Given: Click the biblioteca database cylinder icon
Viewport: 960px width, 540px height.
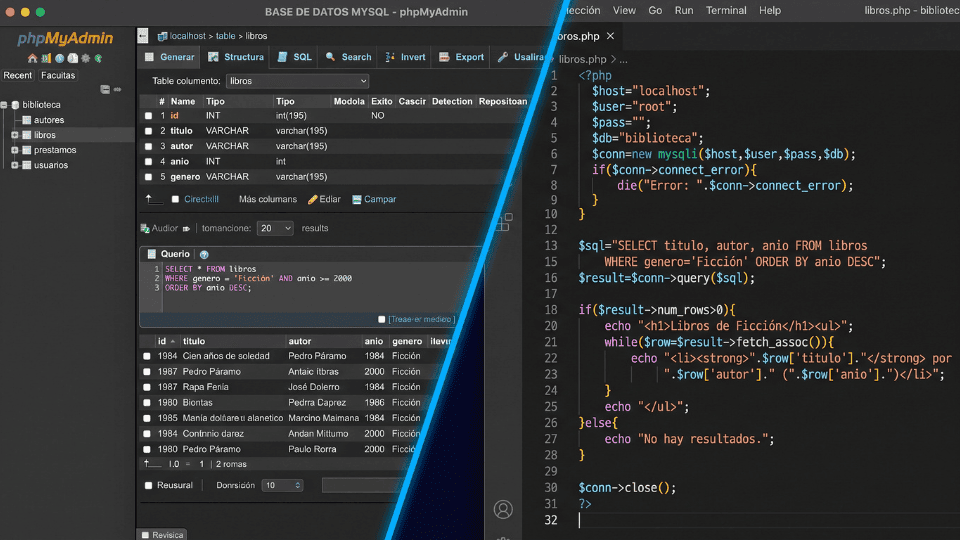Looking at the screenshot, I should pos(15,105).
